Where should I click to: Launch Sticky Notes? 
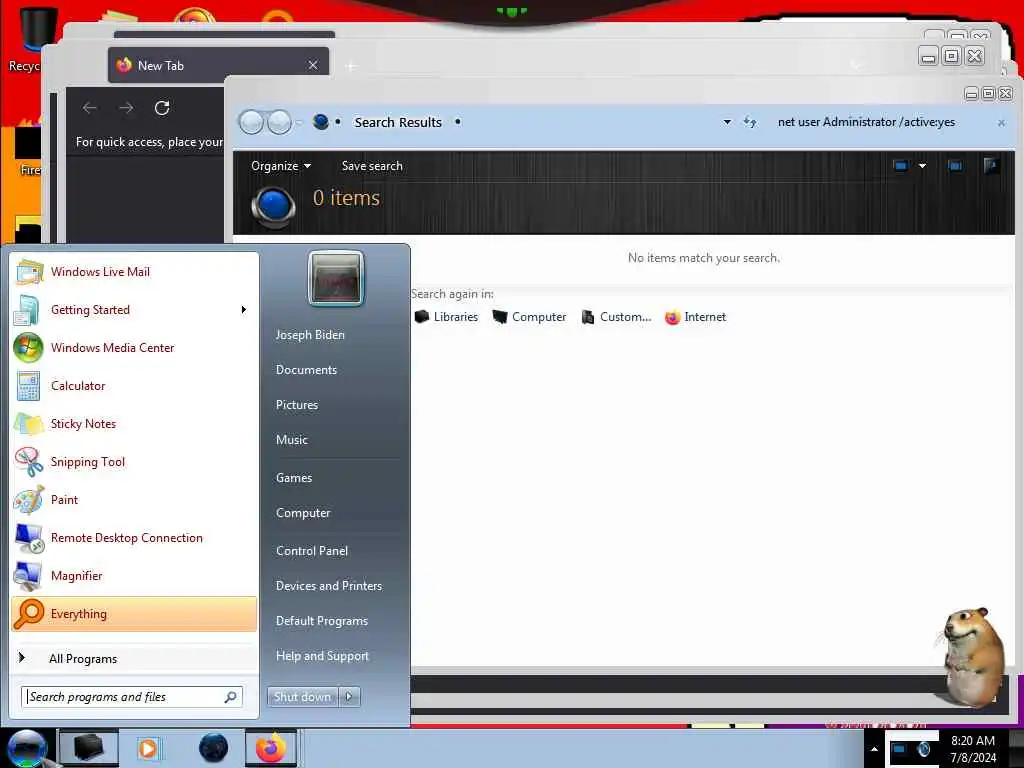[134, 423]
